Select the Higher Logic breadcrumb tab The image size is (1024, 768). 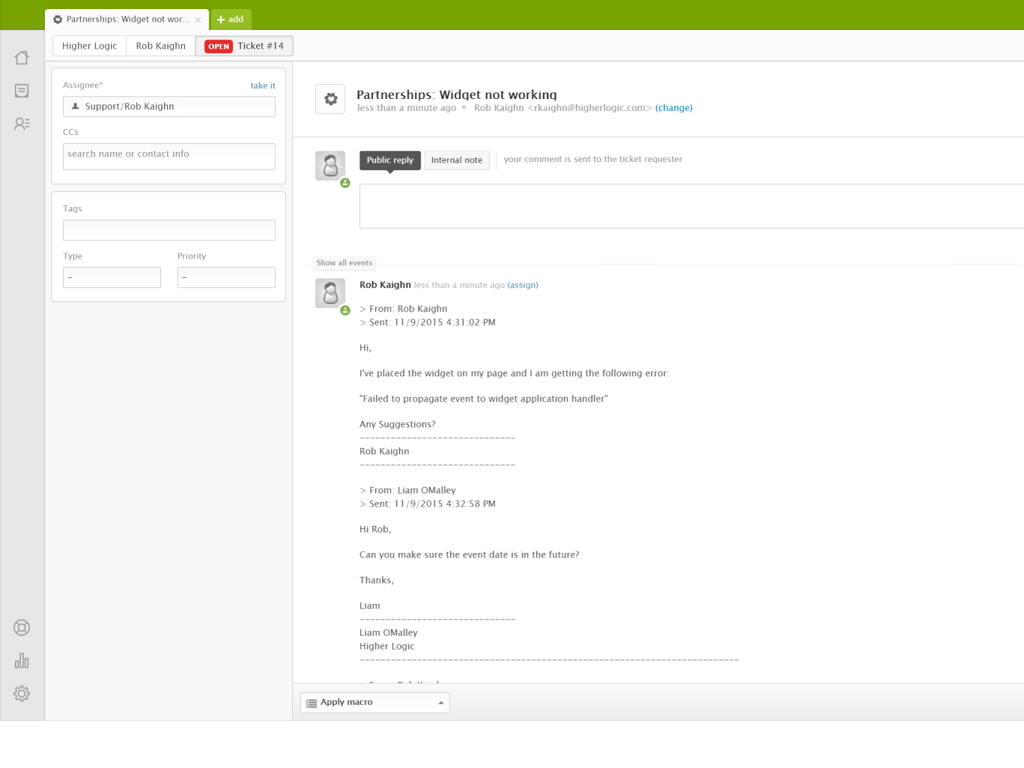(x=90, y=46)
